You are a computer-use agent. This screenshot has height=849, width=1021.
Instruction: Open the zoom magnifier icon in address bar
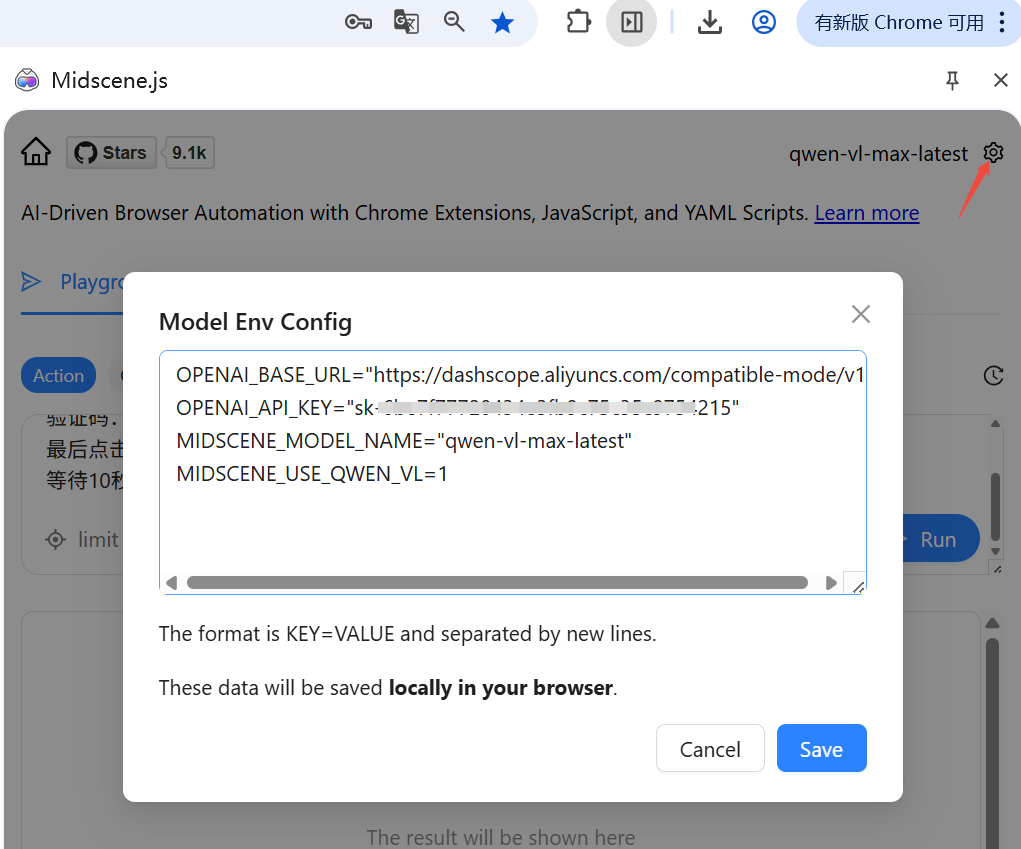pyautogui.click(x=454, y=22)
